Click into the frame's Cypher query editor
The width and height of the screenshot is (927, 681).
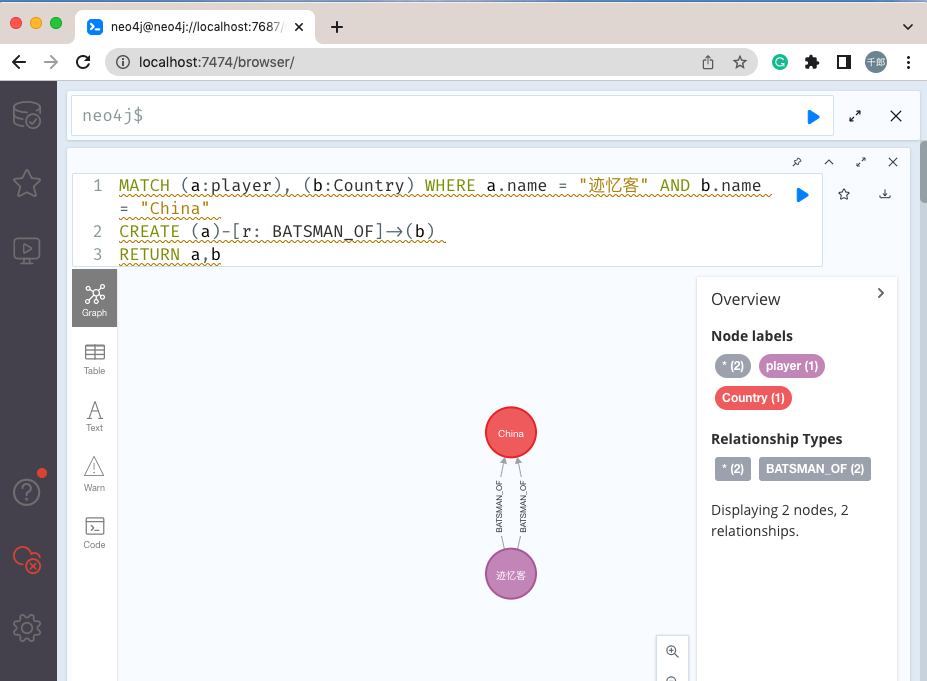click(447, 220)
